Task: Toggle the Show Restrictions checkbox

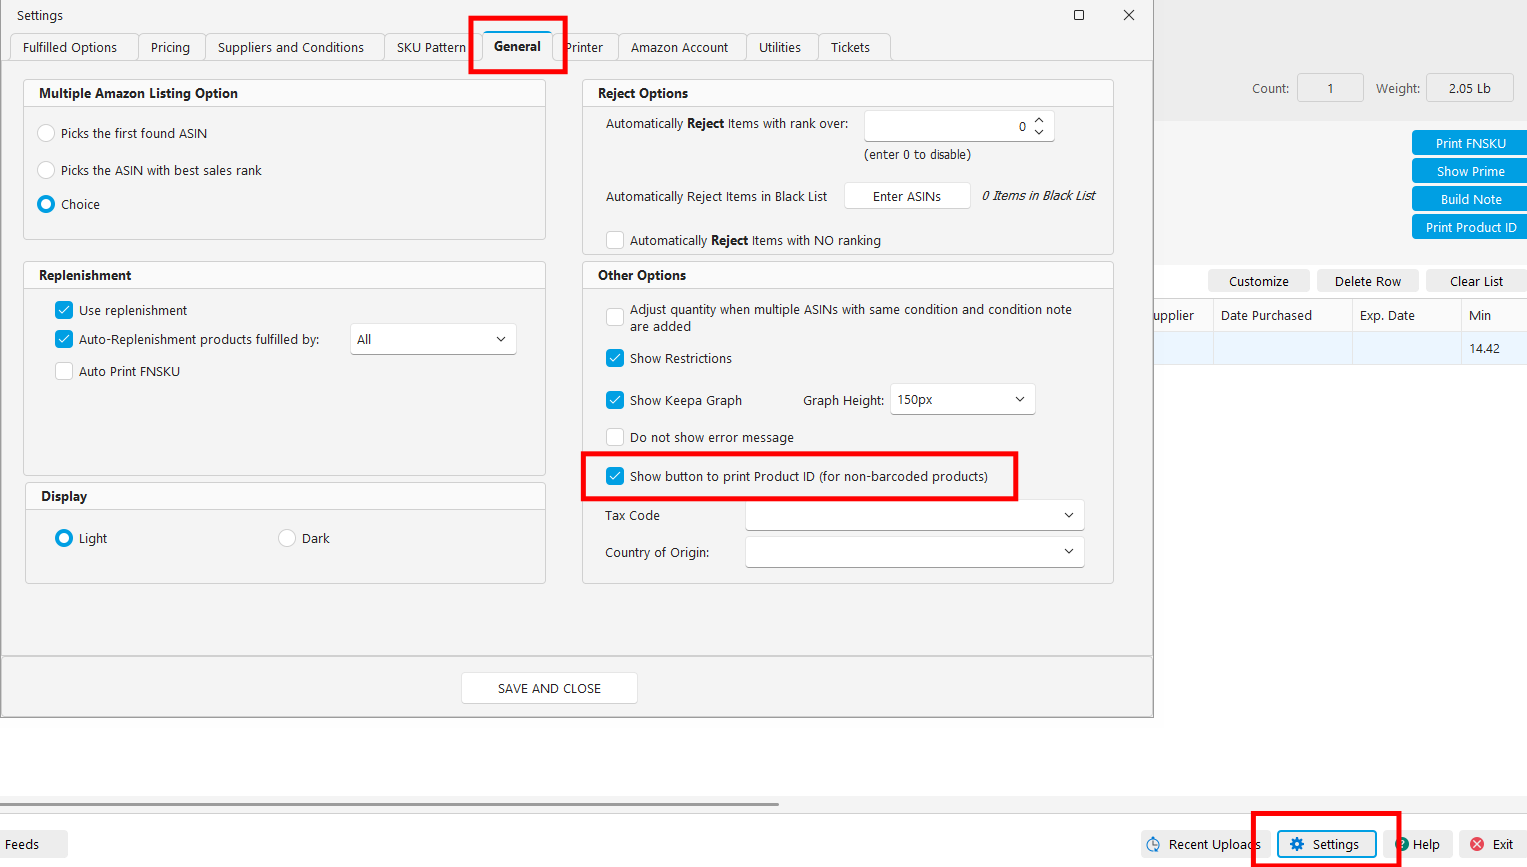Action: (x=615, y=358)
